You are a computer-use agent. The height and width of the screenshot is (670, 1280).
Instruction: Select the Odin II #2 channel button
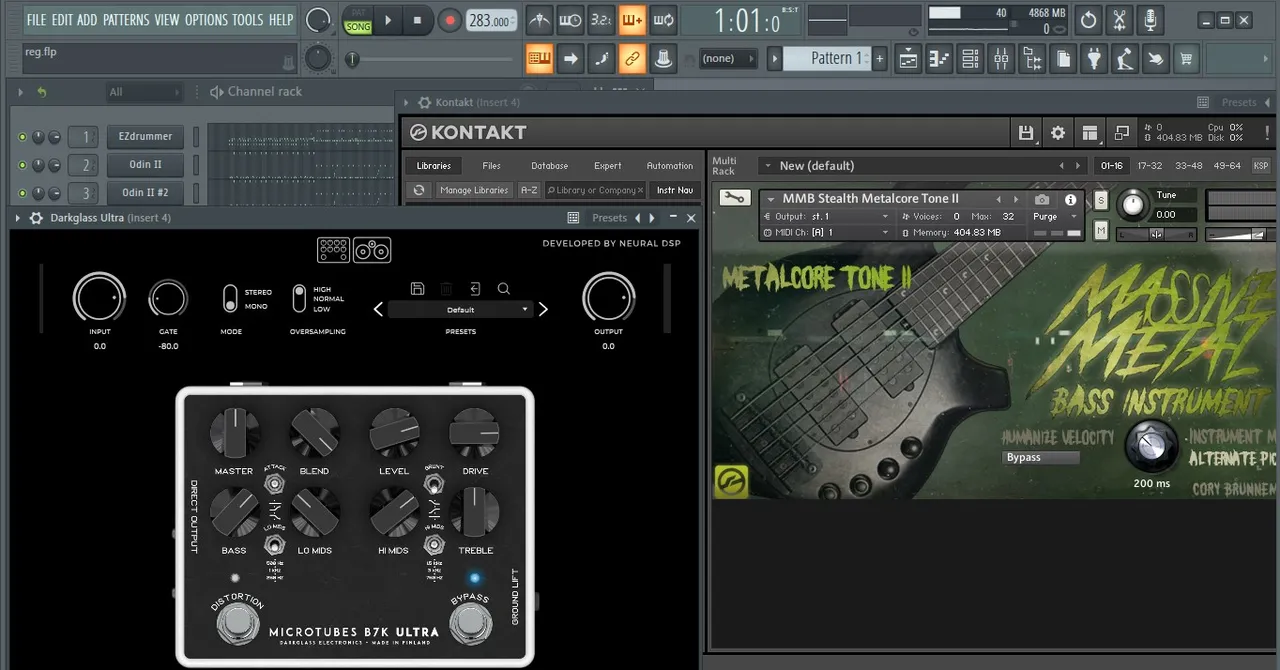(145, 193)
